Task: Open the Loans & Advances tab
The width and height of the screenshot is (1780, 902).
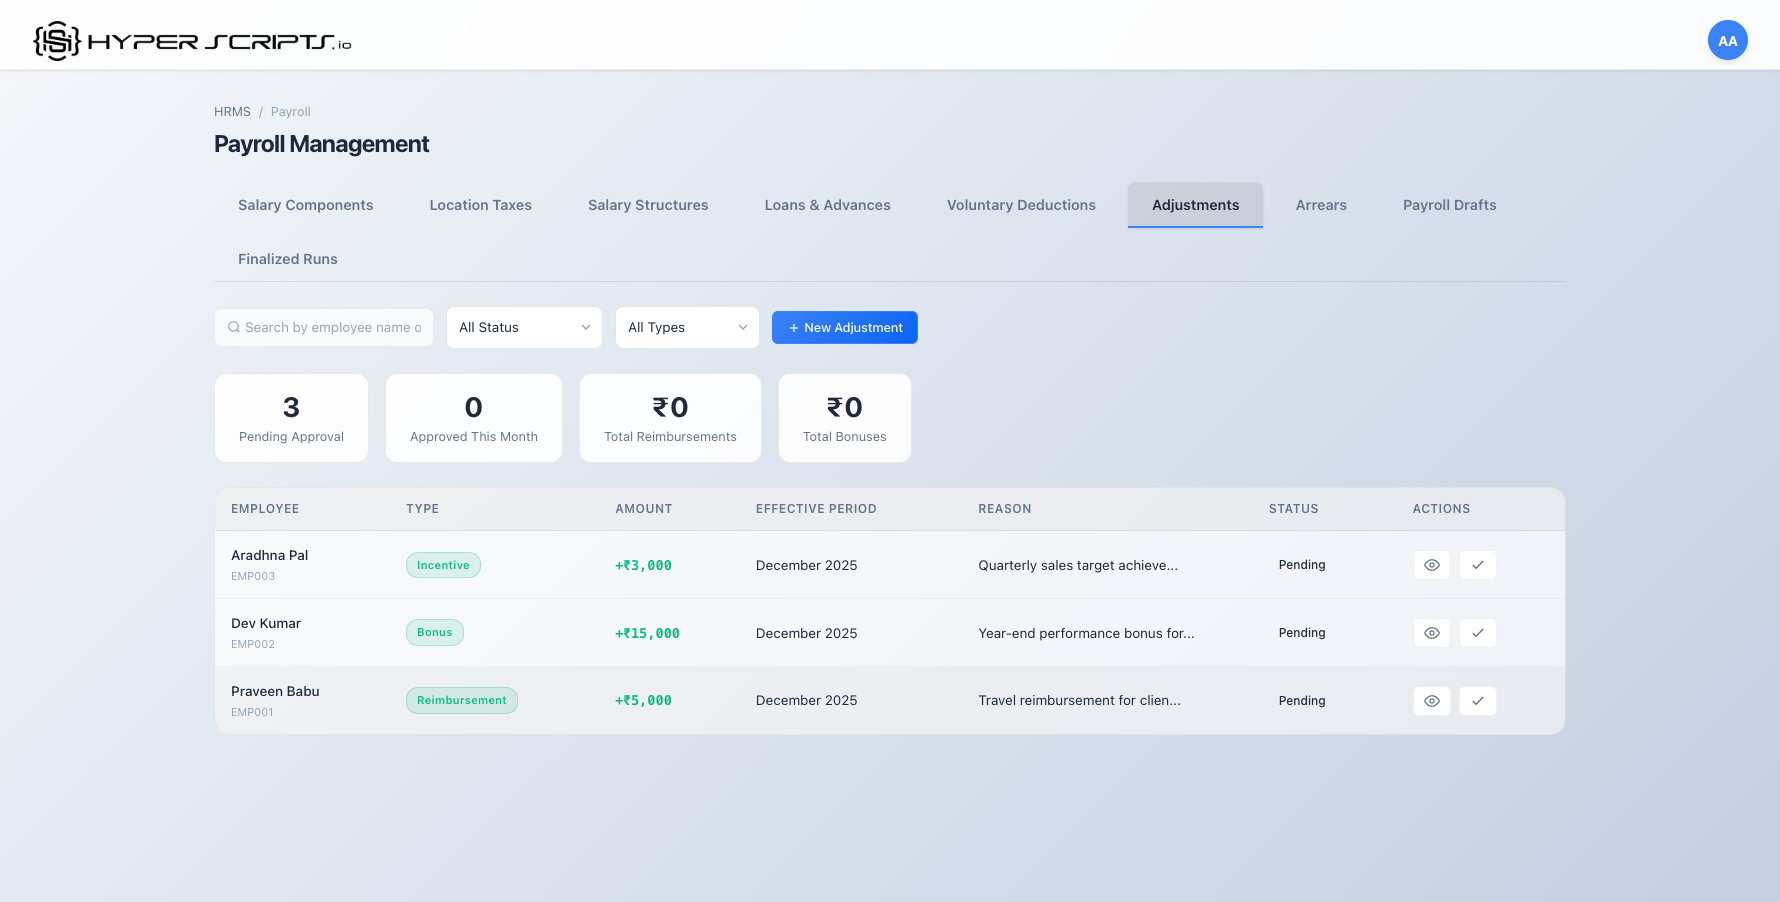Action: (x=827, y=205)
